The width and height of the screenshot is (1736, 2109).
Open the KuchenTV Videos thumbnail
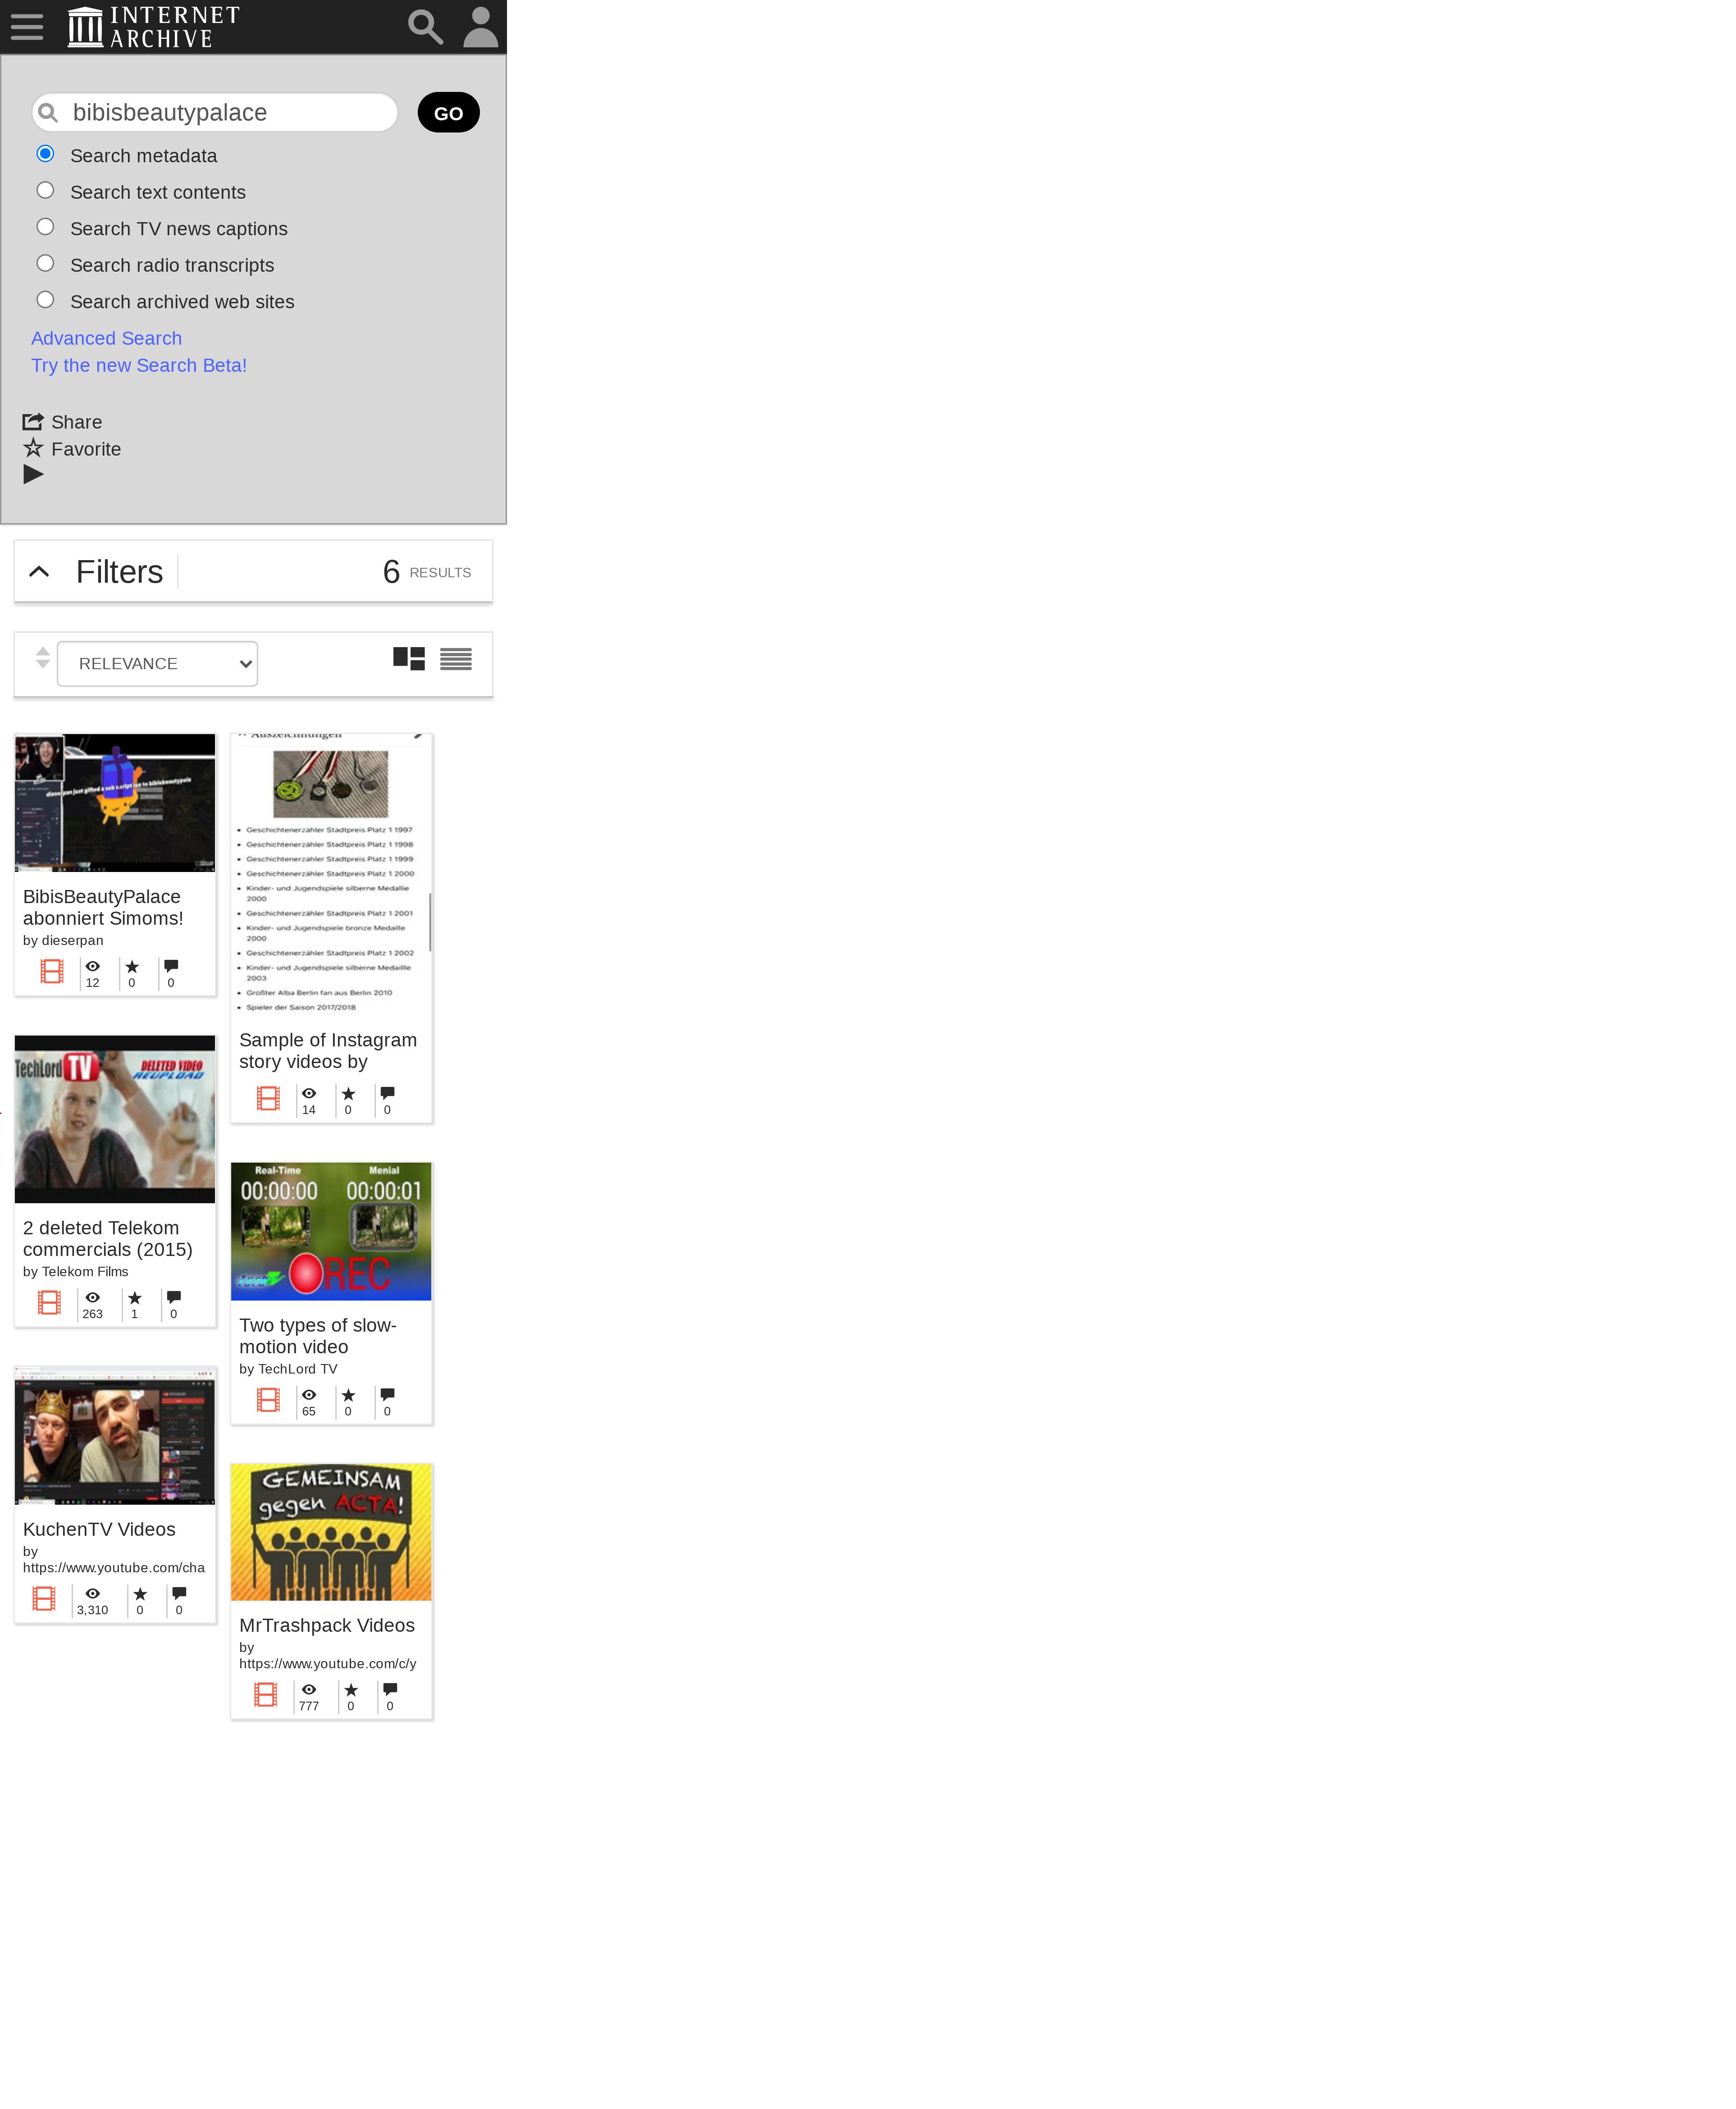coord(115,1435)
